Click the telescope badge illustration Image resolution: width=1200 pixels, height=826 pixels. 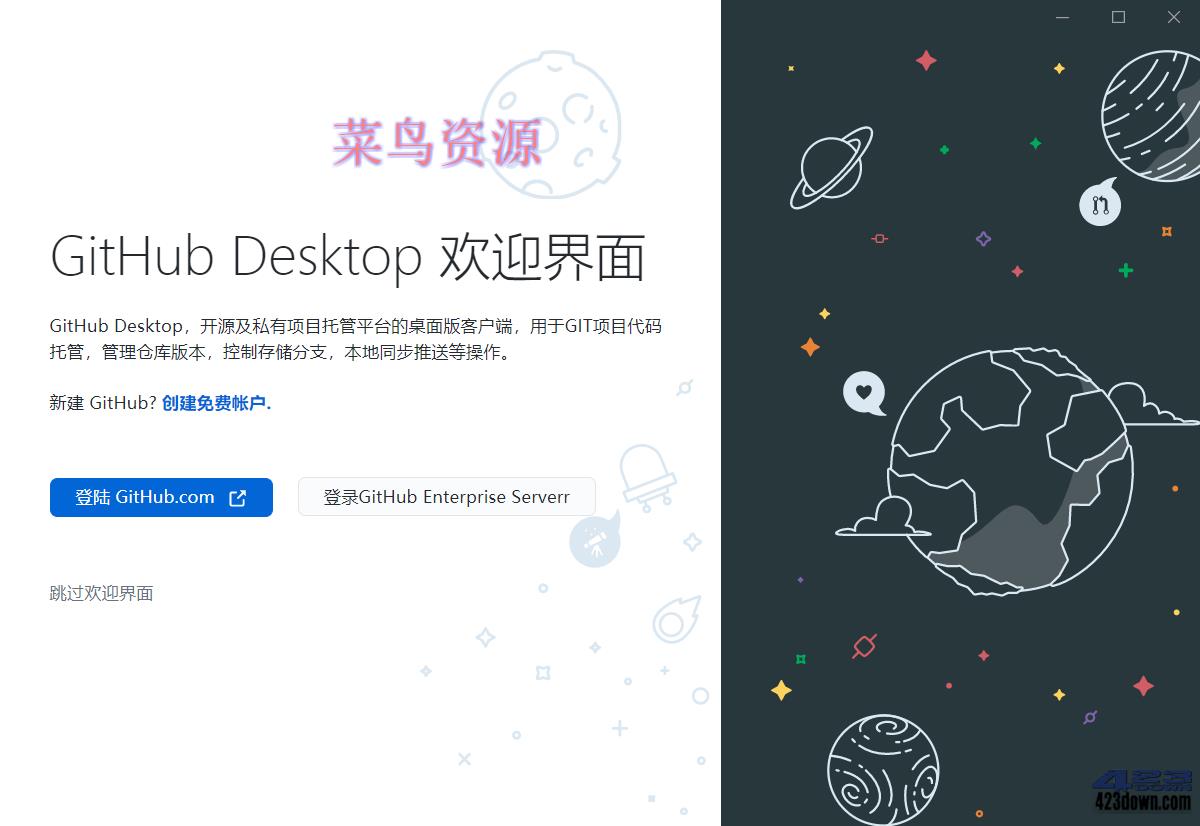pyautogui.click(x=596, y=540)
